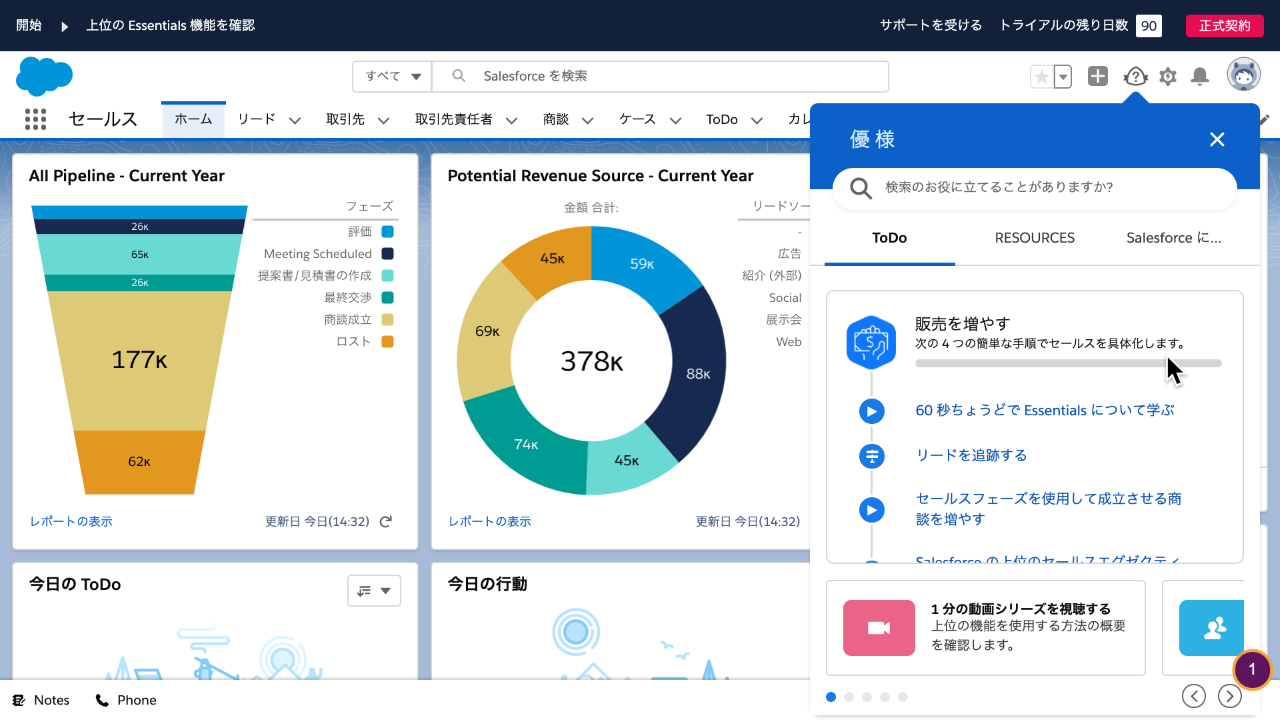Select the ToDo tab in help panel

(890, 238)
